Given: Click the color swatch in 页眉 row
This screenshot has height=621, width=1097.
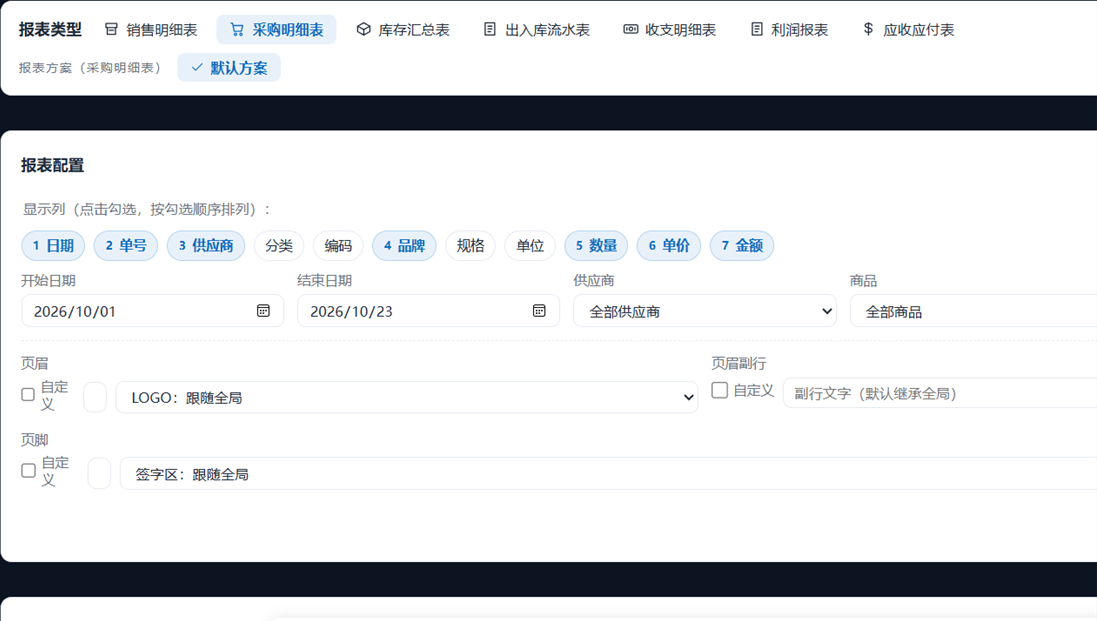Looking at the screenshot, I should tap(95, 397).
